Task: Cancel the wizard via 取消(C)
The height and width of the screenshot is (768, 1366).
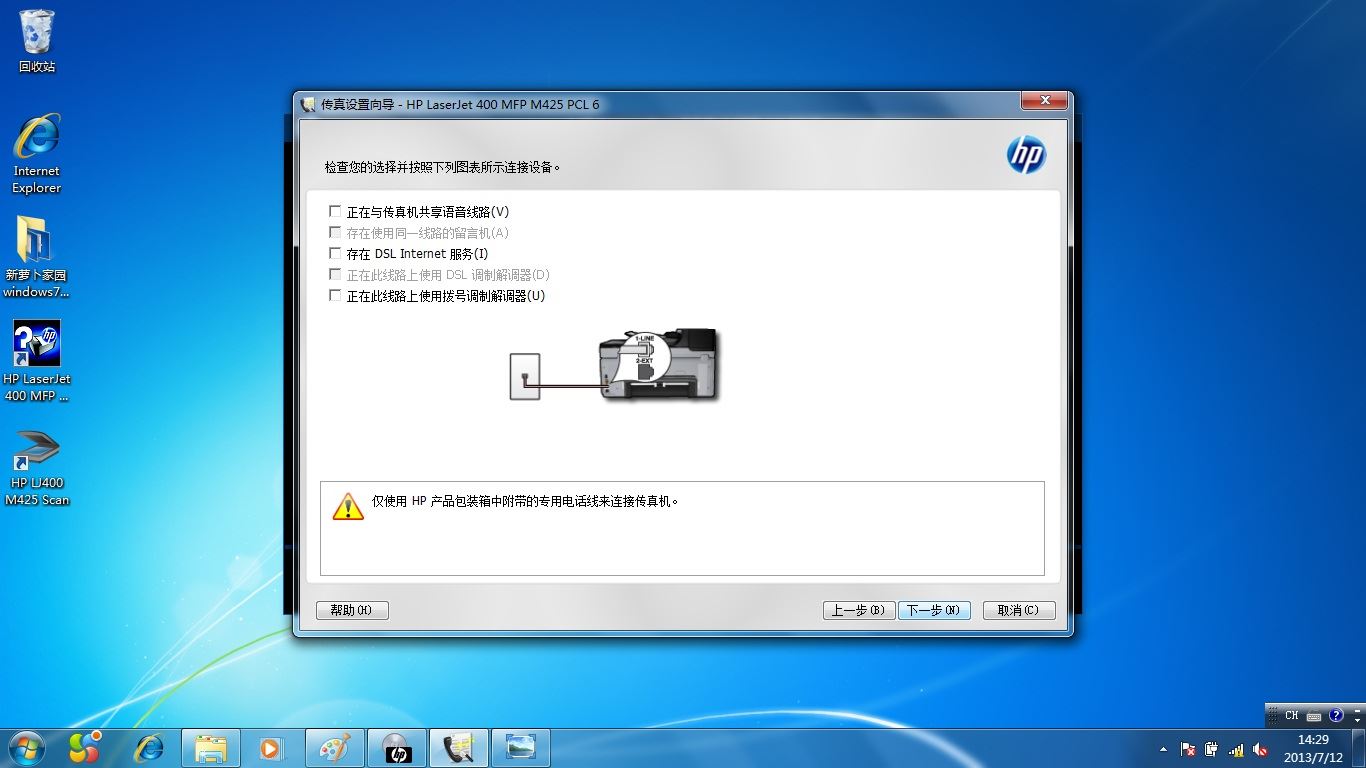Action: 1019,610
